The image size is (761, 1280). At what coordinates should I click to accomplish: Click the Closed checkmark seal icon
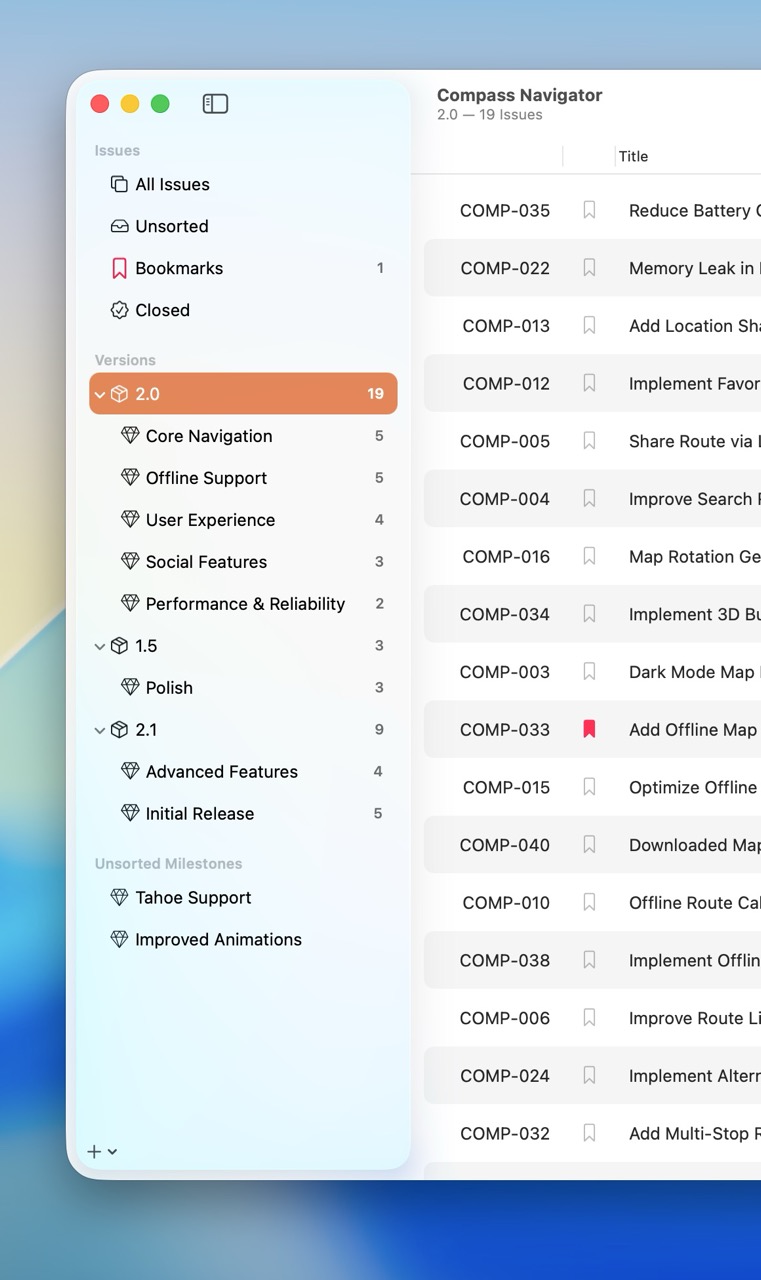point(119,310)
